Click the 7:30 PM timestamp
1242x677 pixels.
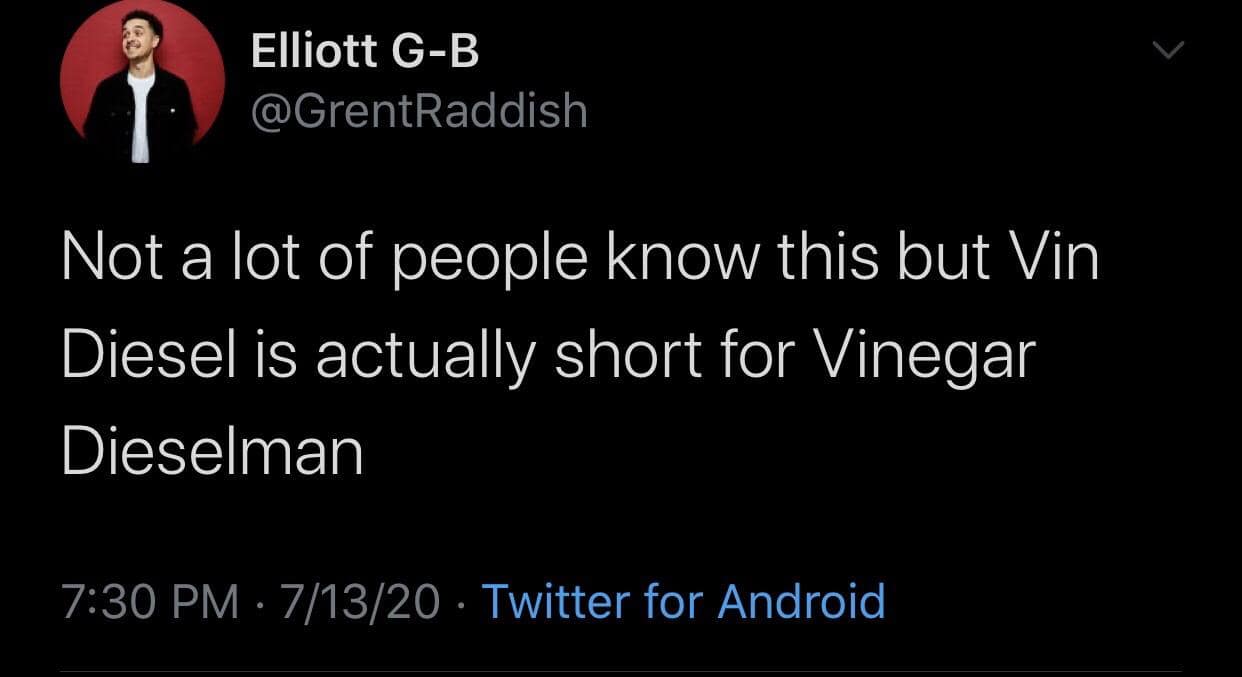(150, 602)
